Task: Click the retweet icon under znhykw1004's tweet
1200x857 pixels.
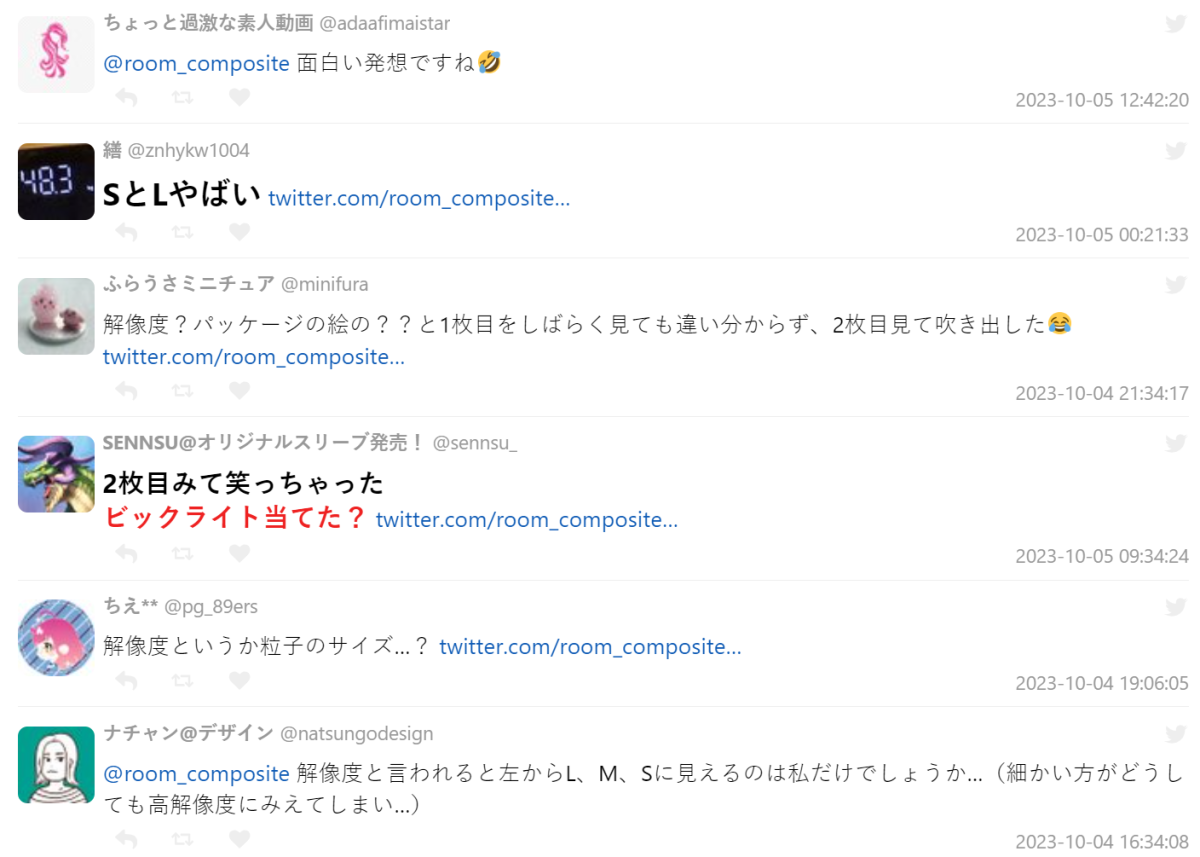Action: pyautogui.click(x=182, y=232)
